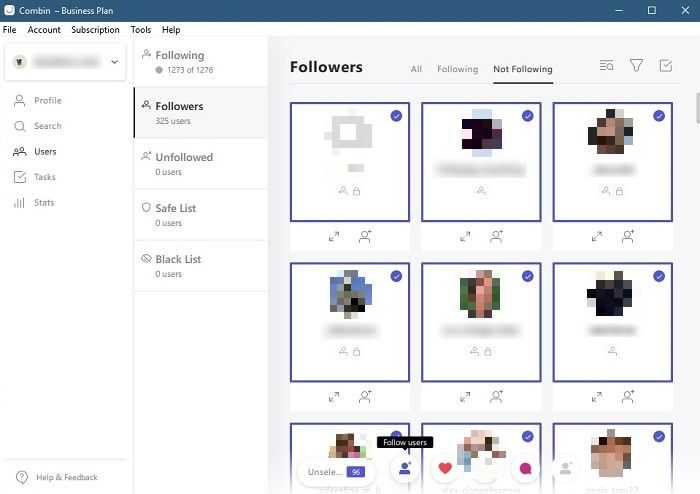The width and height of the screenshot is (700, 494).
Task: Open the File menu
Action: click(9, 29)
